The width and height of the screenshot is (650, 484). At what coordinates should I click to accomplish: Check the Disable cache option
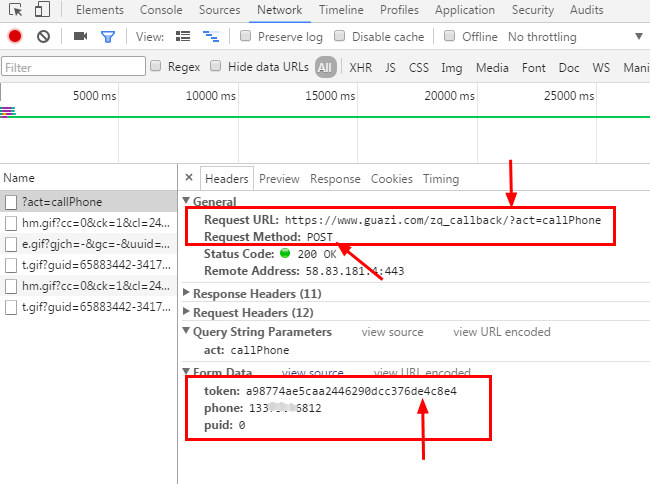pyautogui.click(x=340, y=37)
